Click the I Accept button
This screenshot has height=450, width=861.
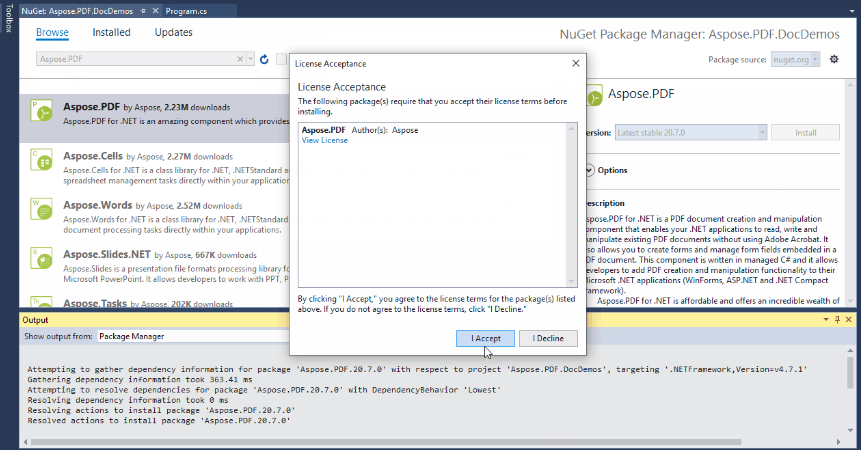486,339
